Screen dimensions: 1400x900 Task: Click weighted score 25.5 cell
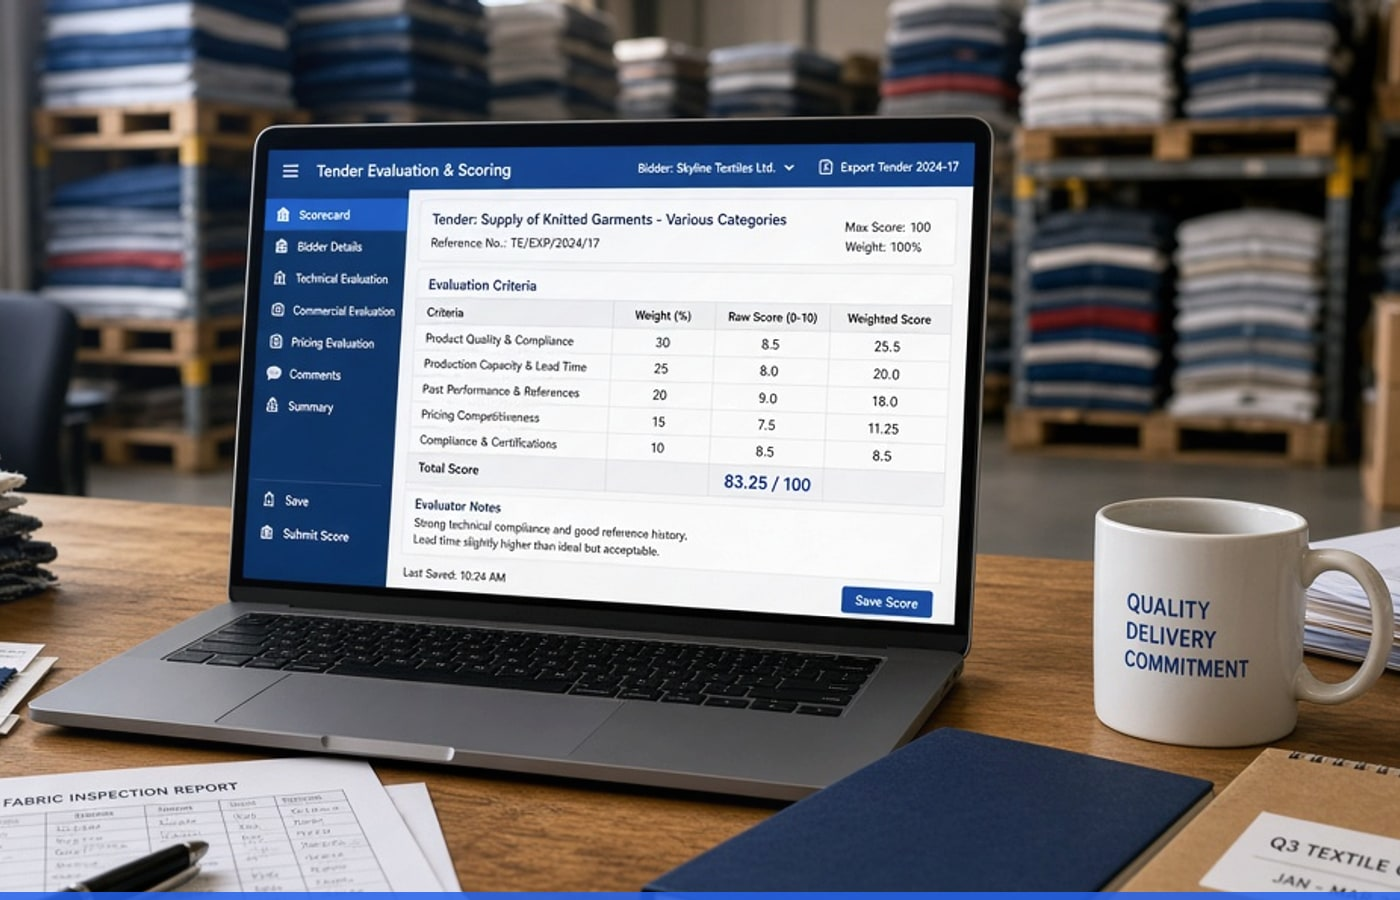pos(887,346)
